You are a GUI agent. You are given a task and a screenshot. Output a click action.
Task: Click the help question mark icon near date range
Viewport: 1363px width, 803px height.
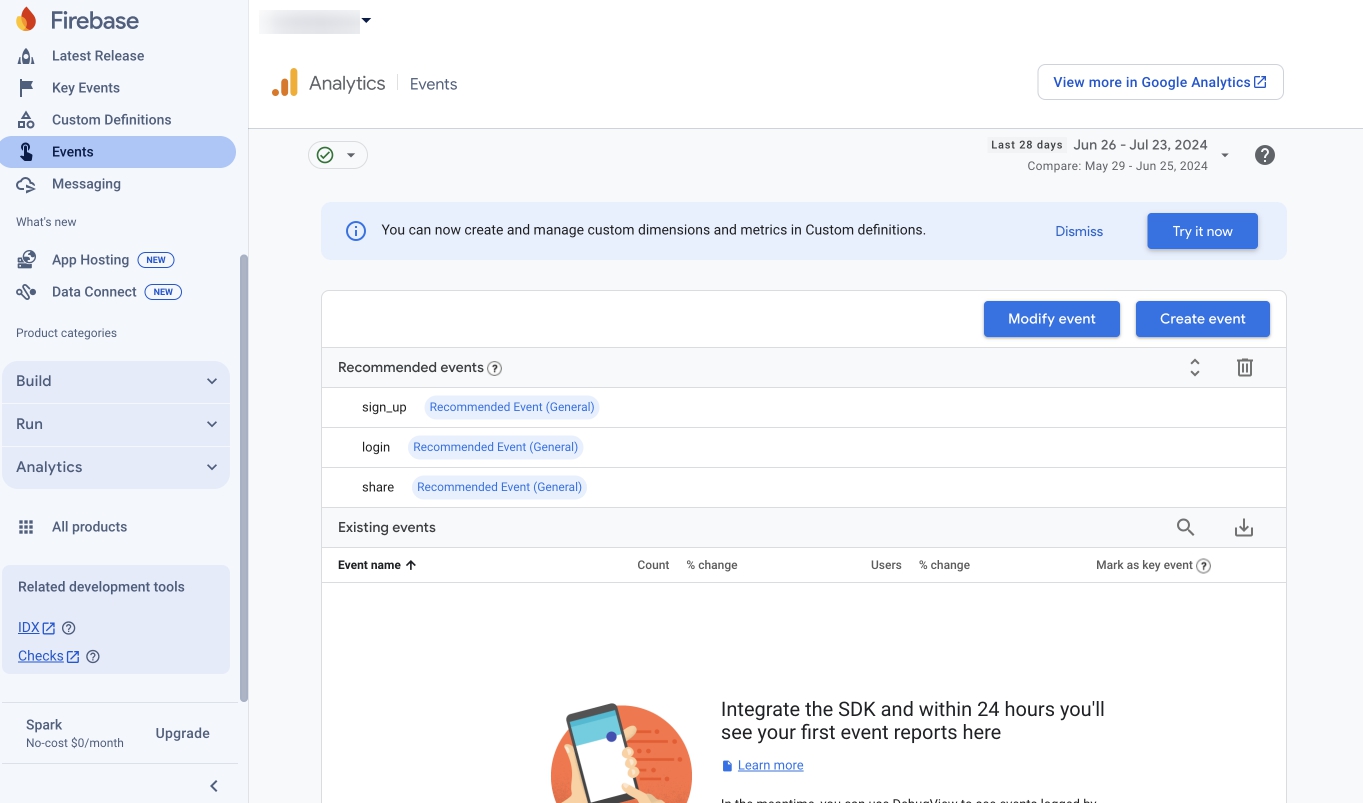[x=1265, y=155]
